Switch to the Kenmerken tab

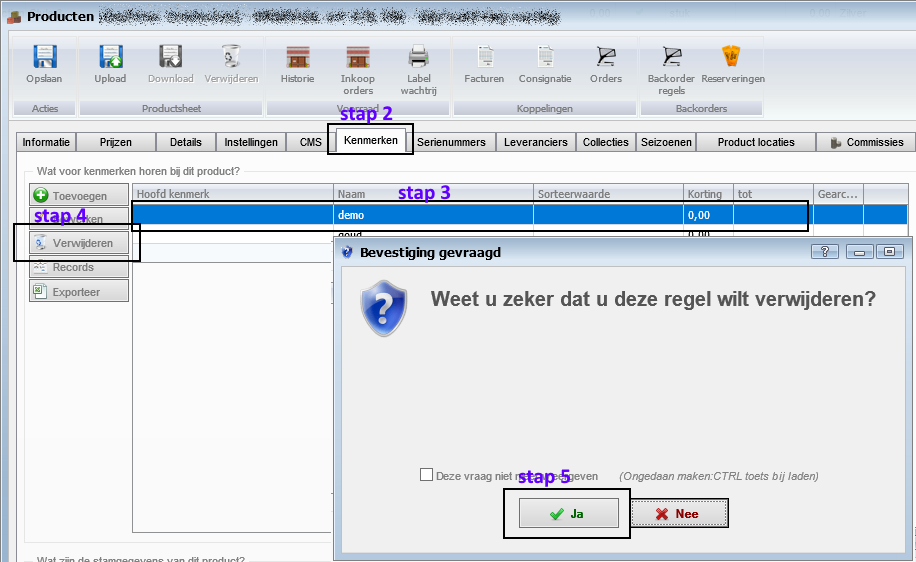(370, 141)
